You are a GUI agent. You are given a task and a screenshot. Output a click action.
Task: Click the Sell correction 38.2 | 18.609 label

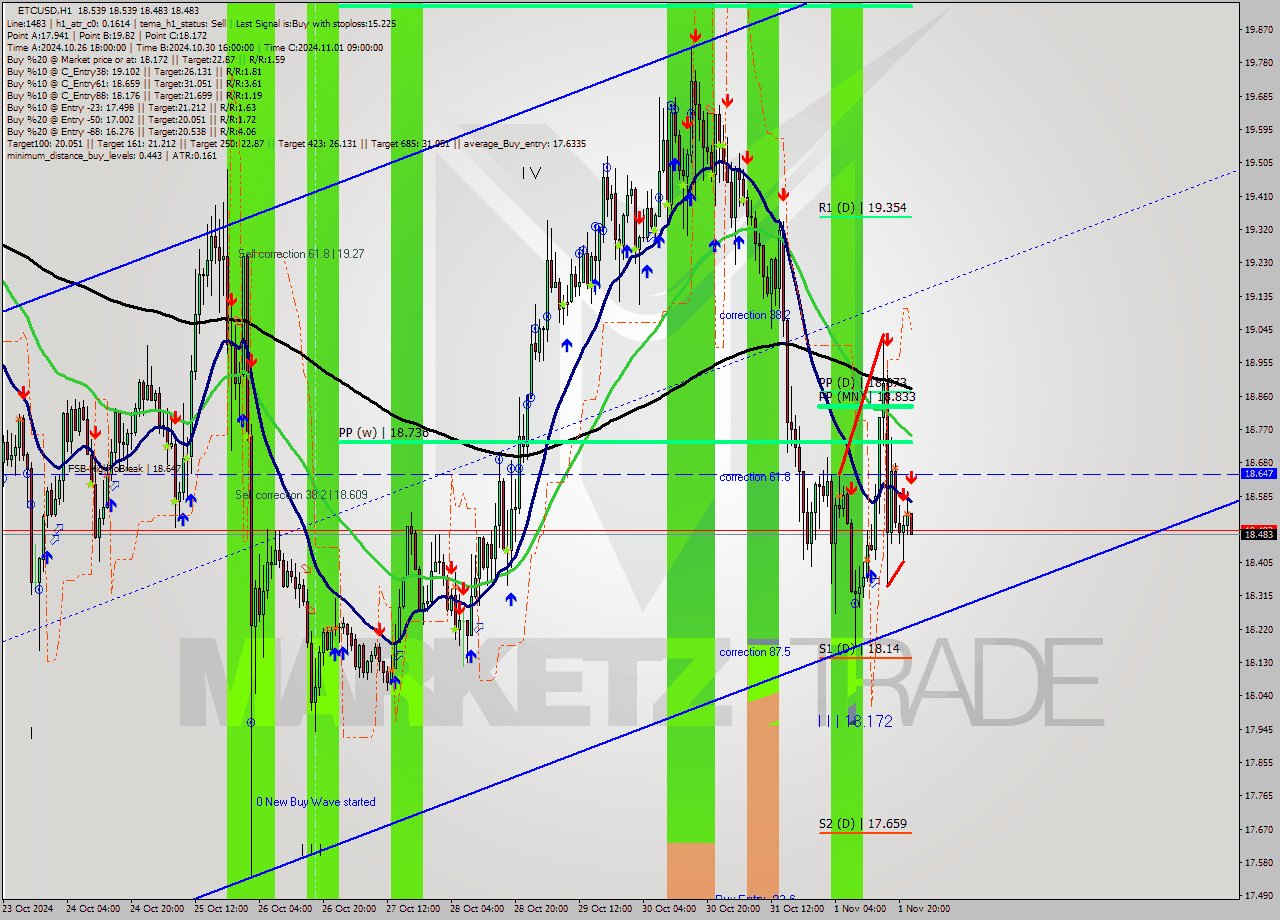[301, 495]
